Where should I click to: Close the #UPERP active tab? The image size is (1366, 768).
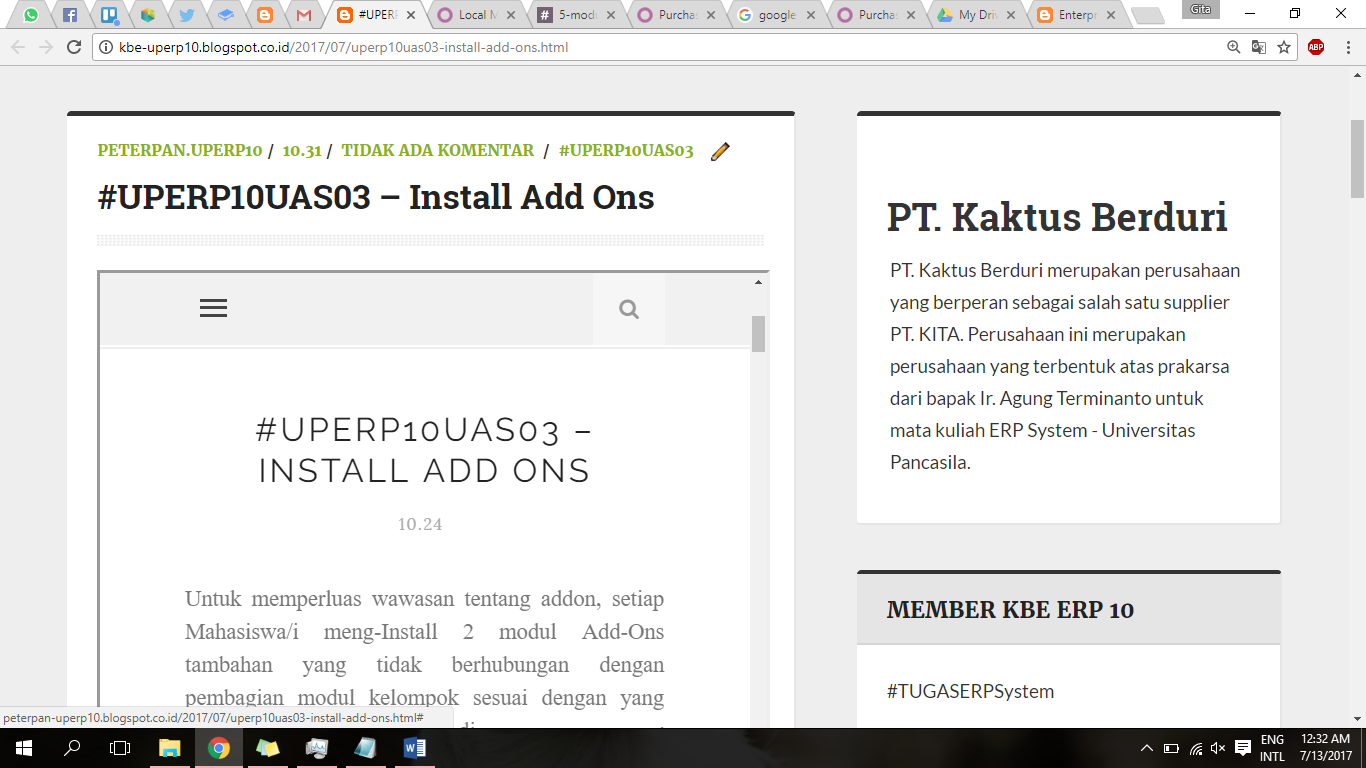[411, 15]
